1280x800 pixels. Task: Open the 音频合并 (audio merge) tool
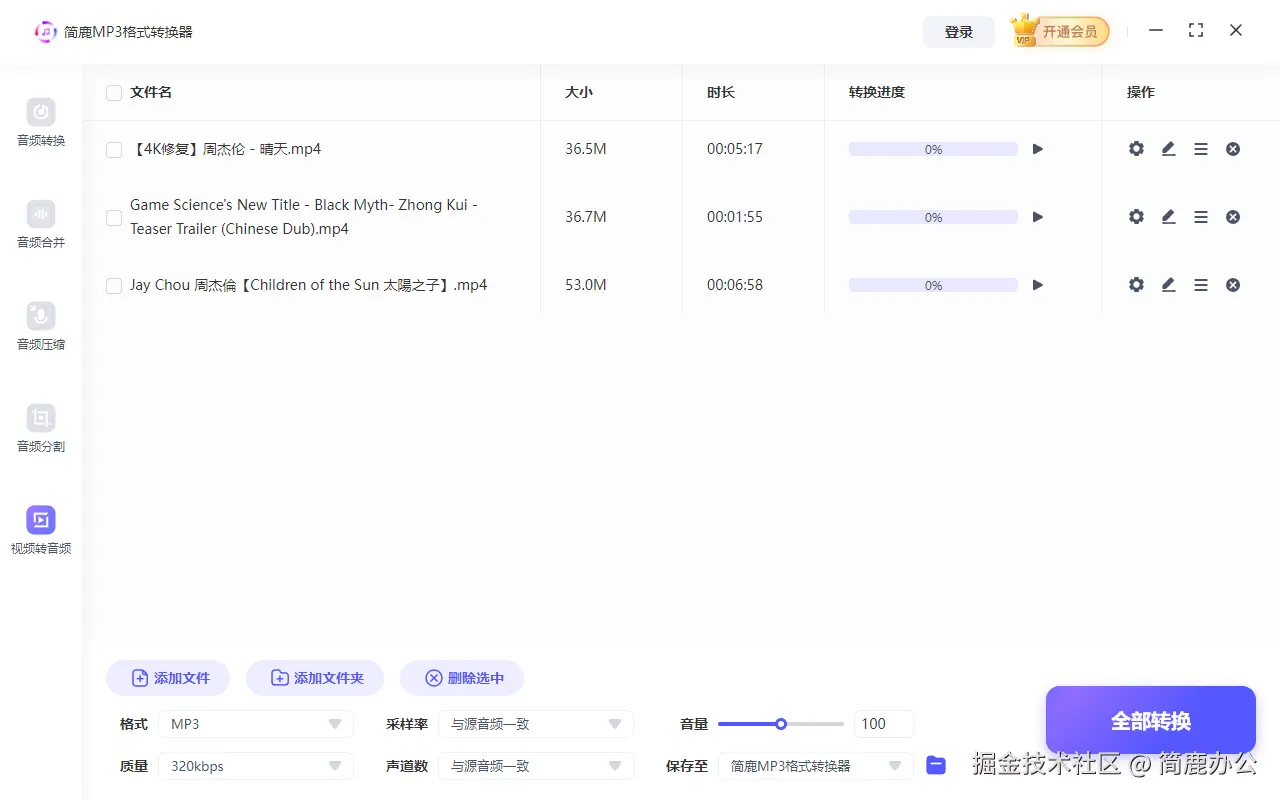pyautogui.click(x=40, y=226)
